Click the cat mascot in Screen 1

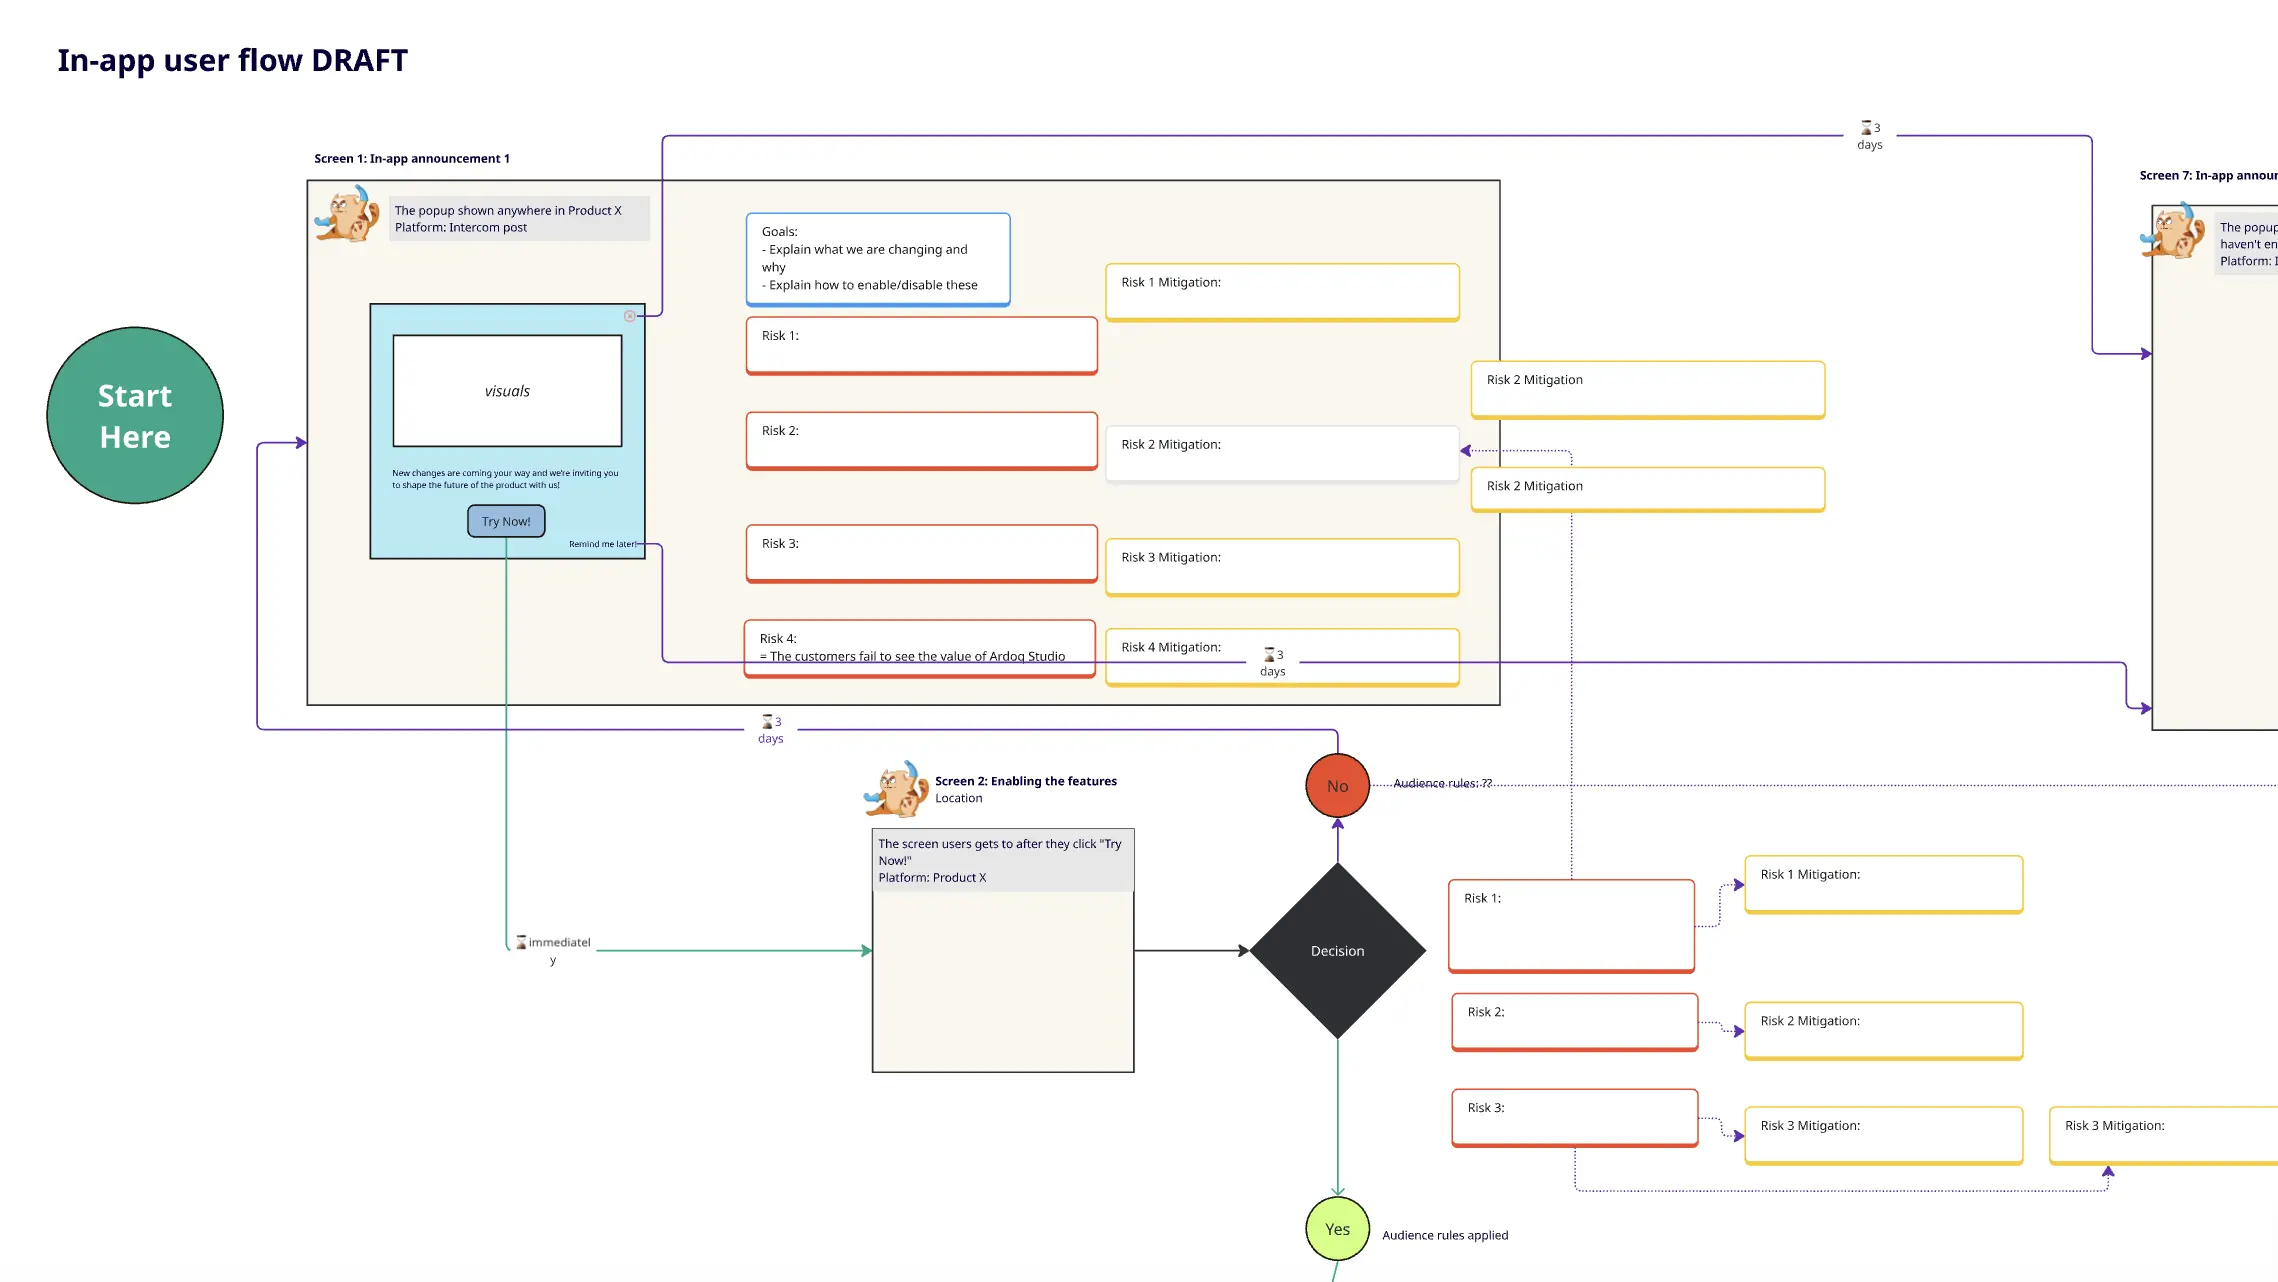(346, 214)
